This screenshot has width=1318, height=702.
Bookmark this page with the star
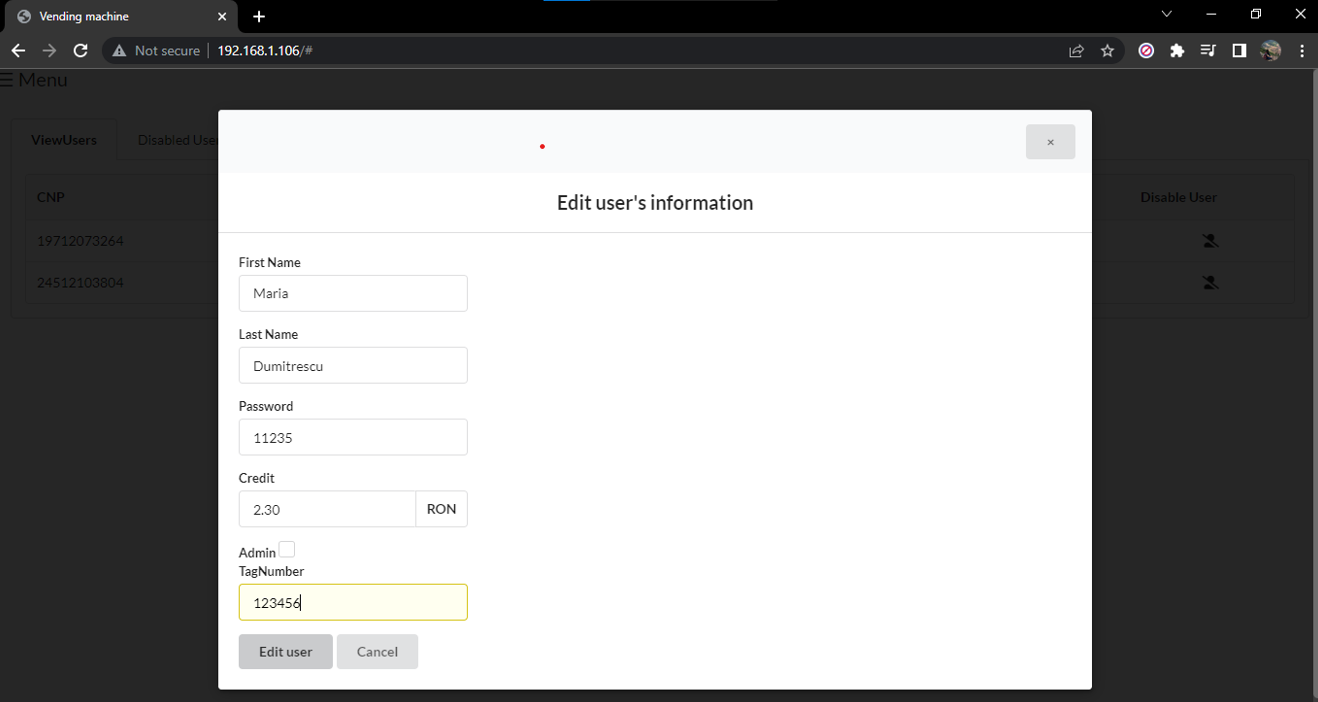(1107, 51)
